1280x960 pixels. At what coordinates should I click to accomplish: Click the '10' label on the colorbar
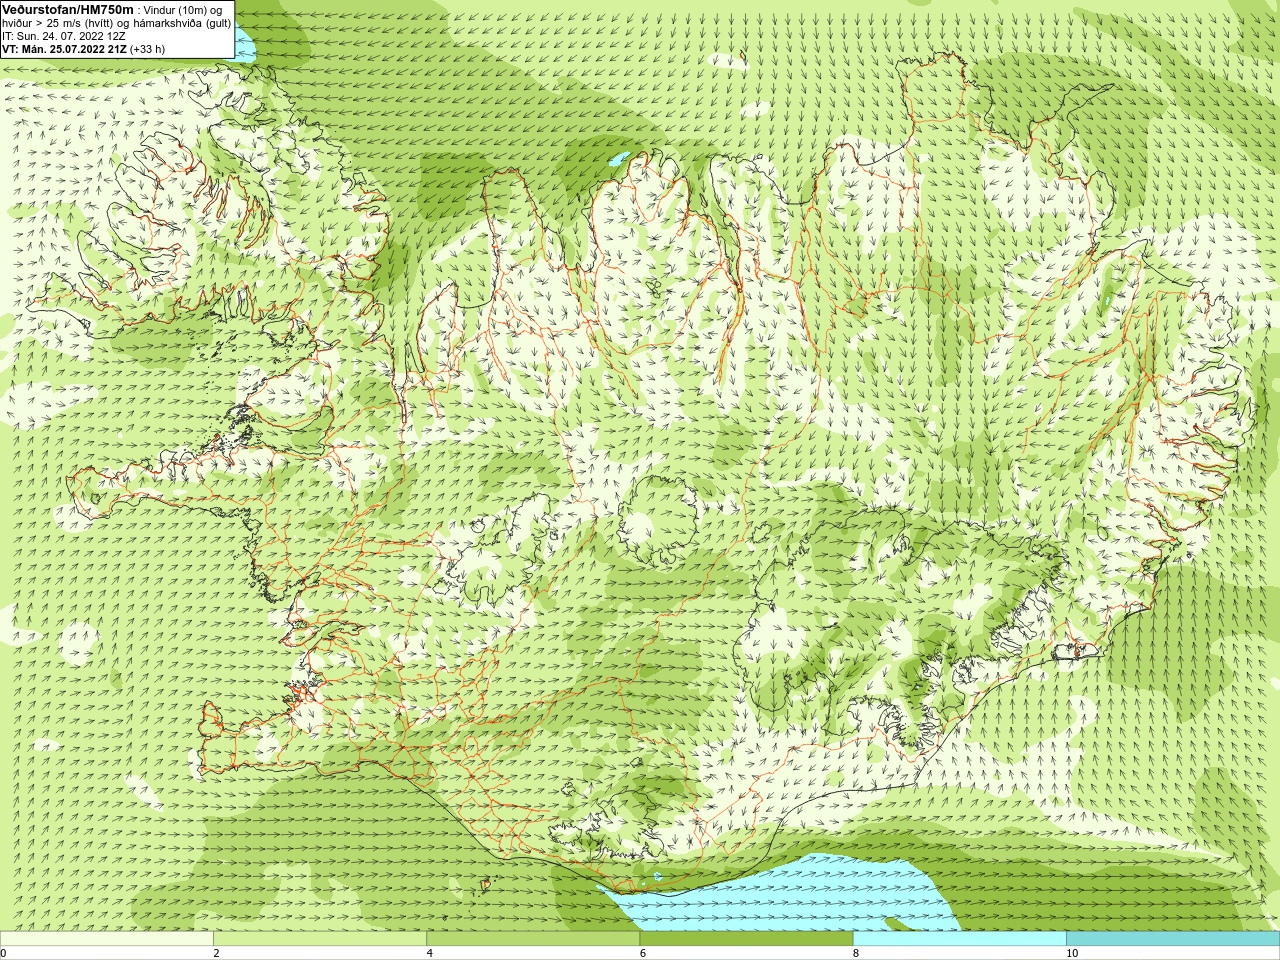[1072, 953]
